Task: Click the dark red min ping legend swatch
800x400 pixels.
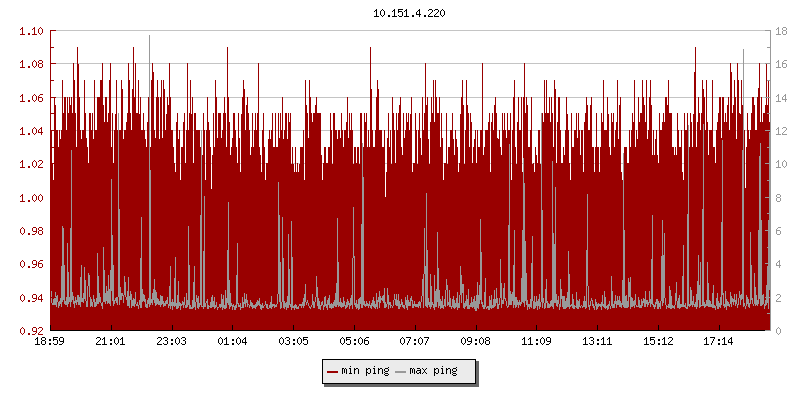Action: click(x=333, y=372)
